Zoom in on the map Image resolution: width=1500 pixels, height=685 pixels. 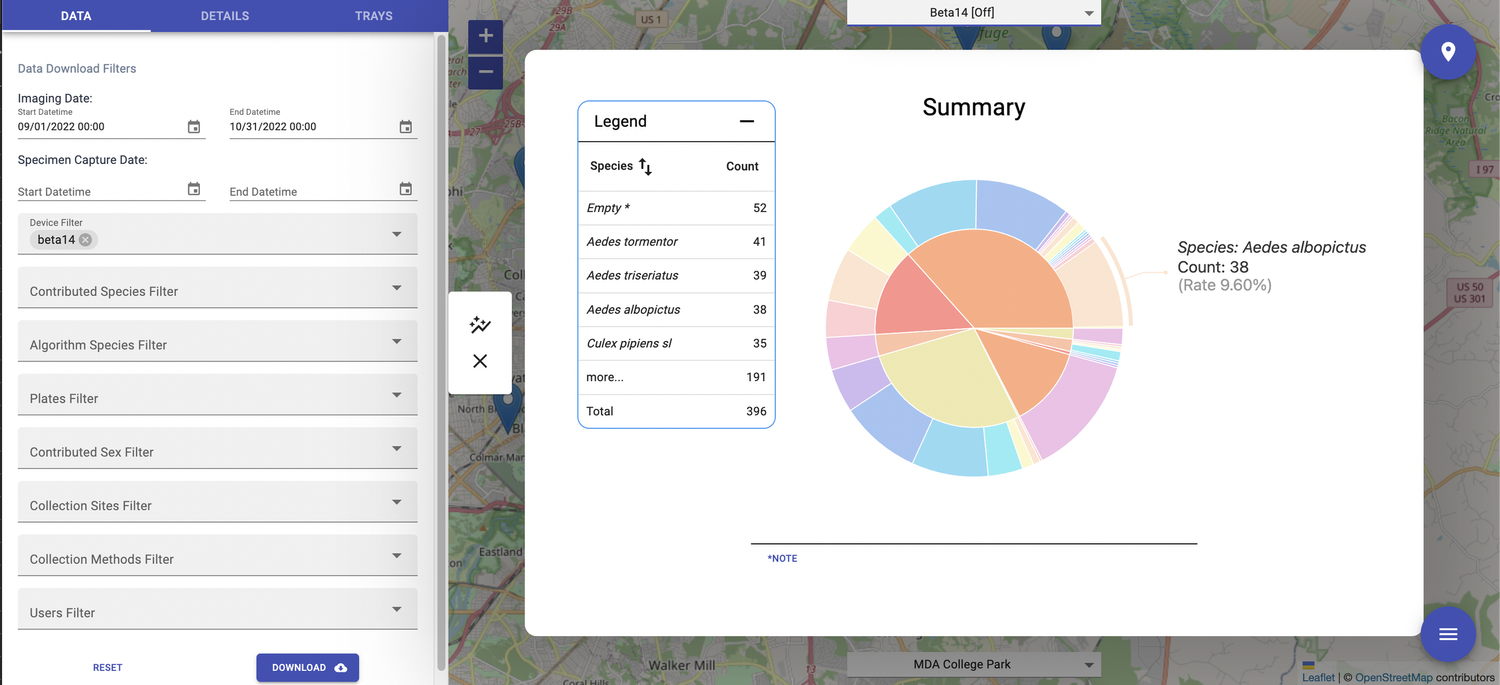coord(486,37)
